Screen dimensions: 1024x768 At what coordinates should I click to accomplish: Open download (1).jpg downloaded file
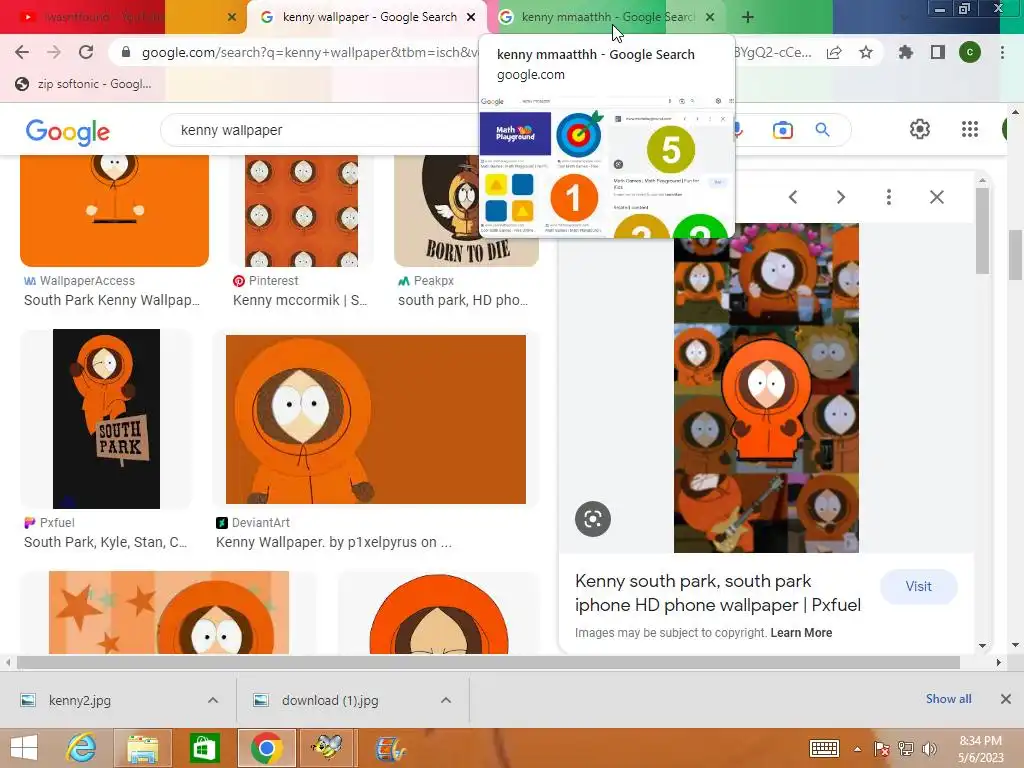point(330,701)
